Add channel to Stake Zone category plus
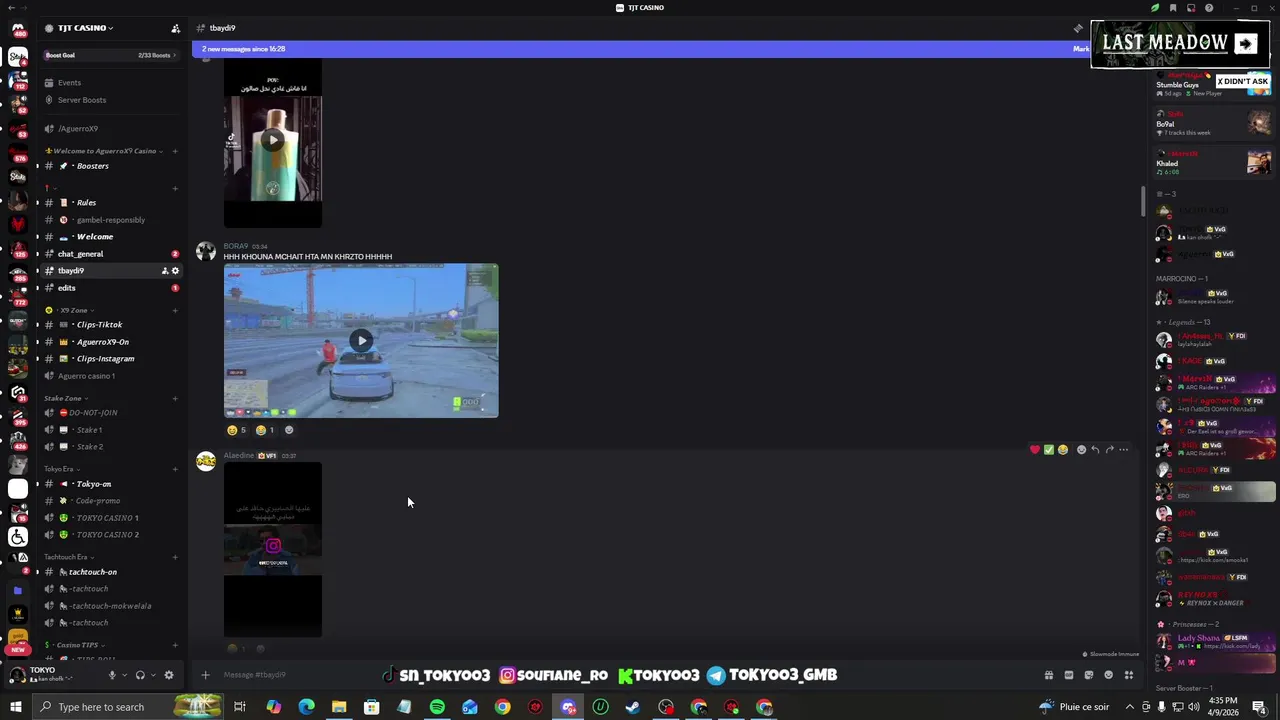This screenshot has height=720, width=1280. pyautogui.click(x=175, y=398)
